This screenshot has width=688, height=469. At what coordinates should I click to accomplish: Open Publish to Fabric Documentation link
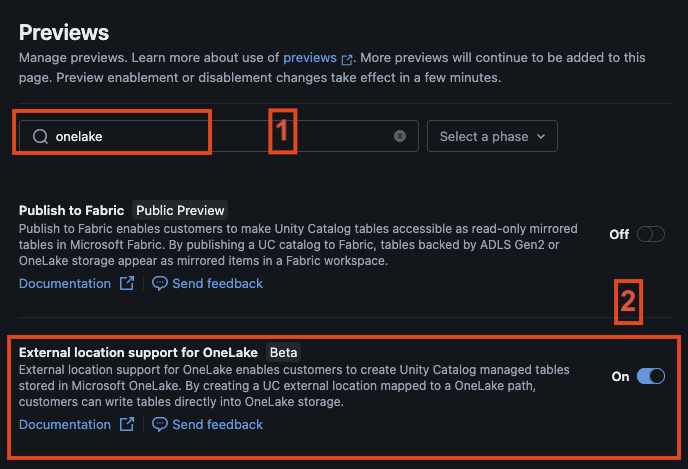point(65,283)
